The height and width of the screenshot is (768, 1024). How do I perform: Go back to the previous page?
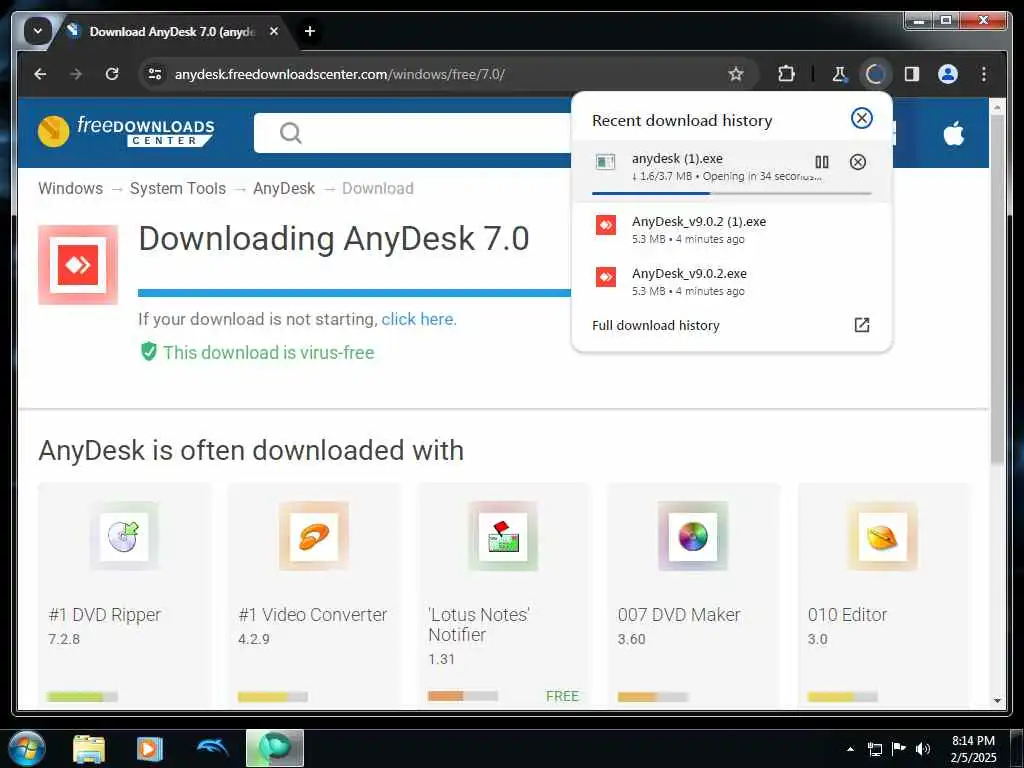coord(40,74)
